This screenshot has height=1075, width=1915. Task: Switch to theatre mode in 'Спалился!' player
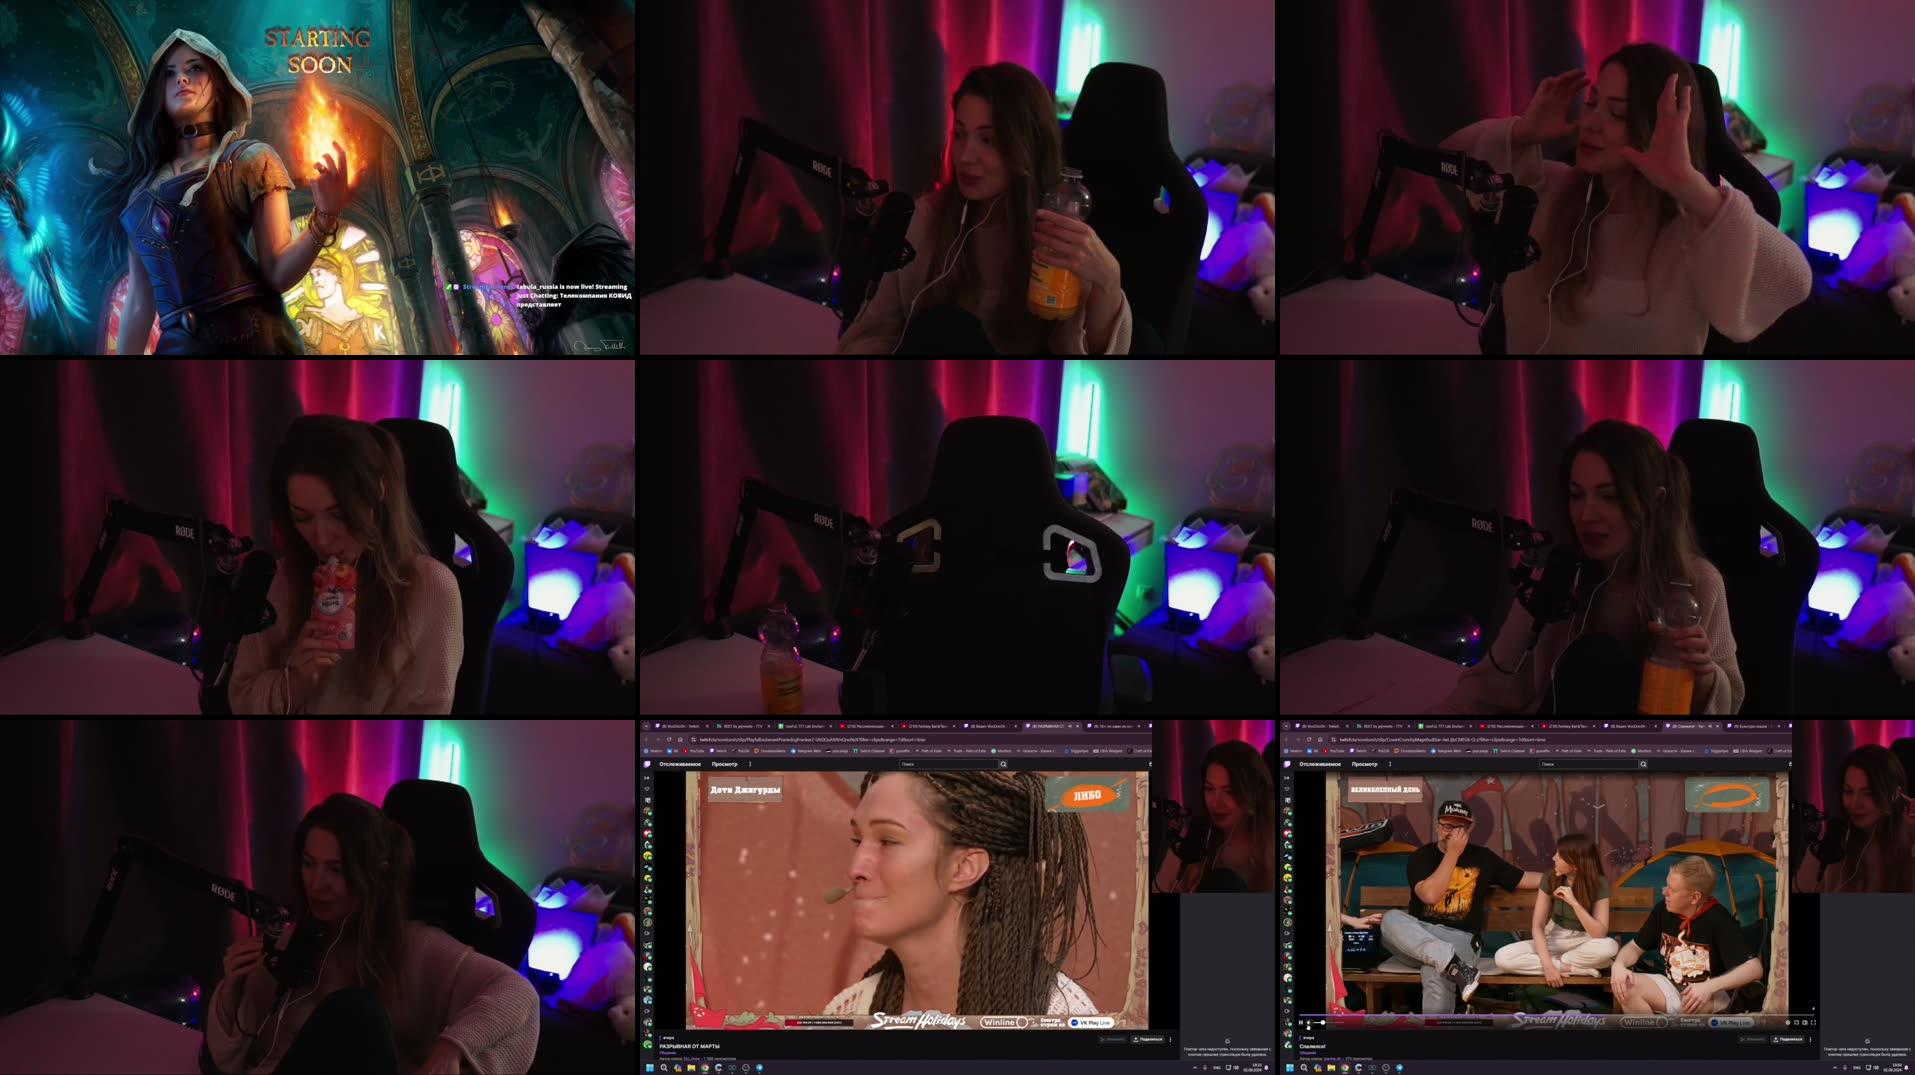click(1805, 1022)
